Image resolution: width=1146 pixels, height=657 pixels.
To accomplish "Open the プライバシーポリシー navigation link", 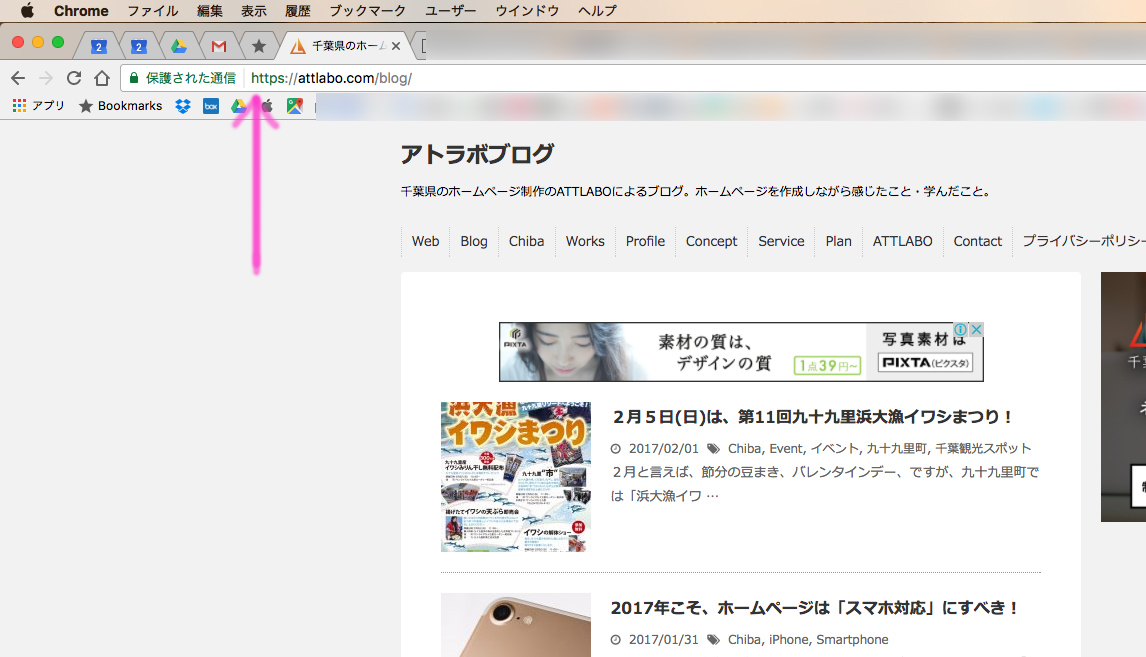I will click(1083, 241).
